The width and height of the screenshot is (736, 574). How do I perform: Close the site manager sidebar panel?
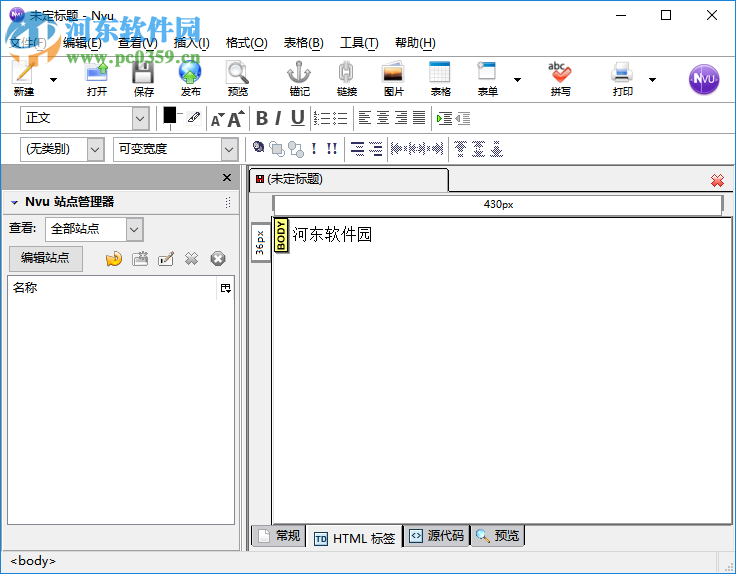pyautogui.click(x=227, y=178)
